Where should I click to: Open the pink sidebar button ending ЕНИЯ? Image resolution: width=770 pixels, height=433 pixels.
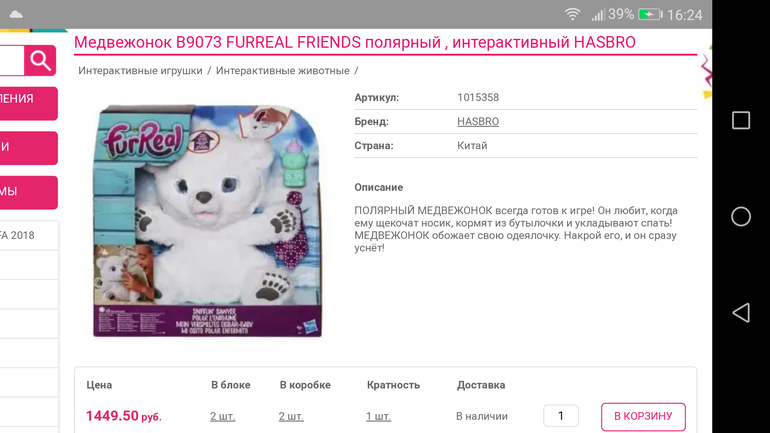[x=28, y=104]
